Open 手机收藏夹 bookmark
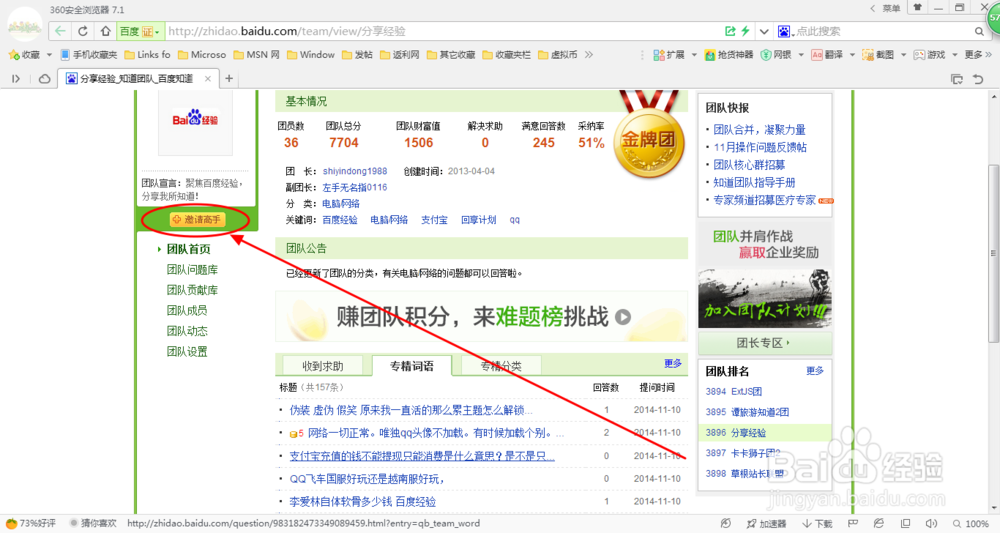The height and width of the screenshot is (533, 1000). pyautogui.click(x=89, y=55)
